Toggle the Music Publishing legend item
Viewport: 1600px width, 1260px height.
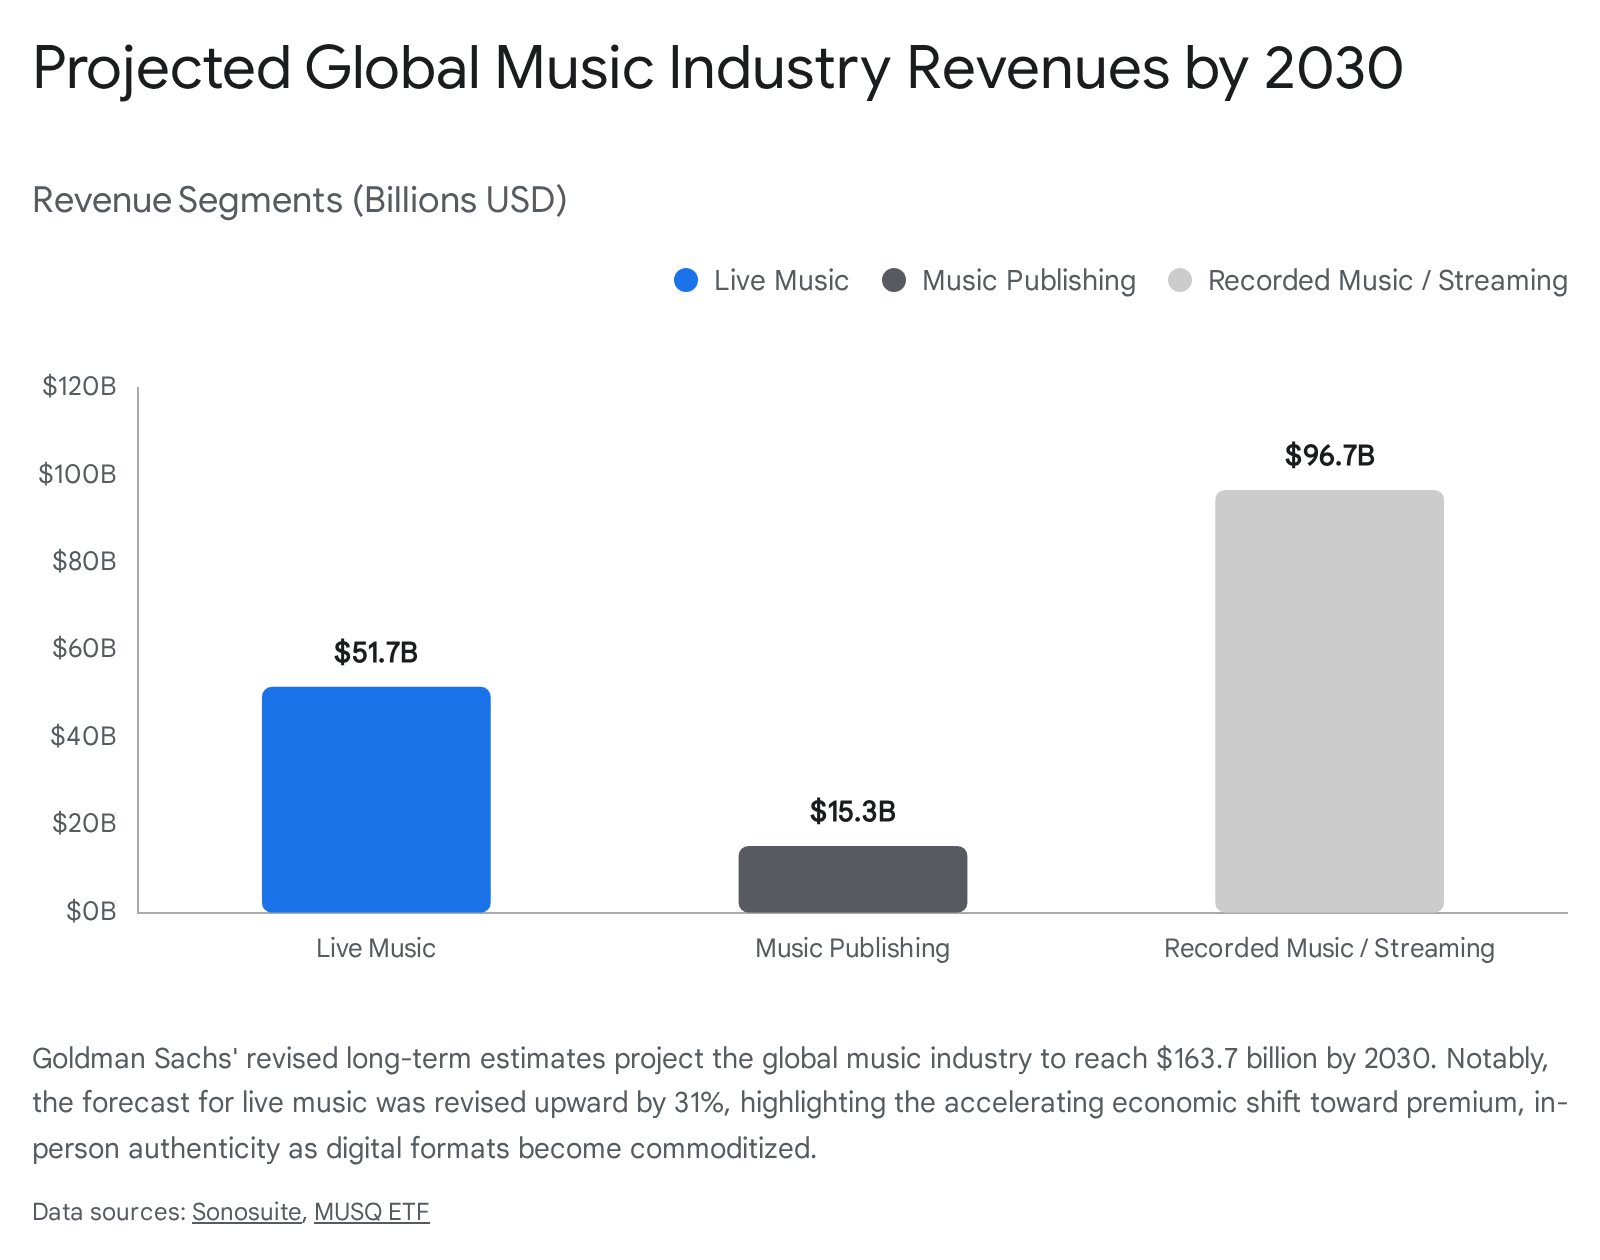click(1008, 281)
